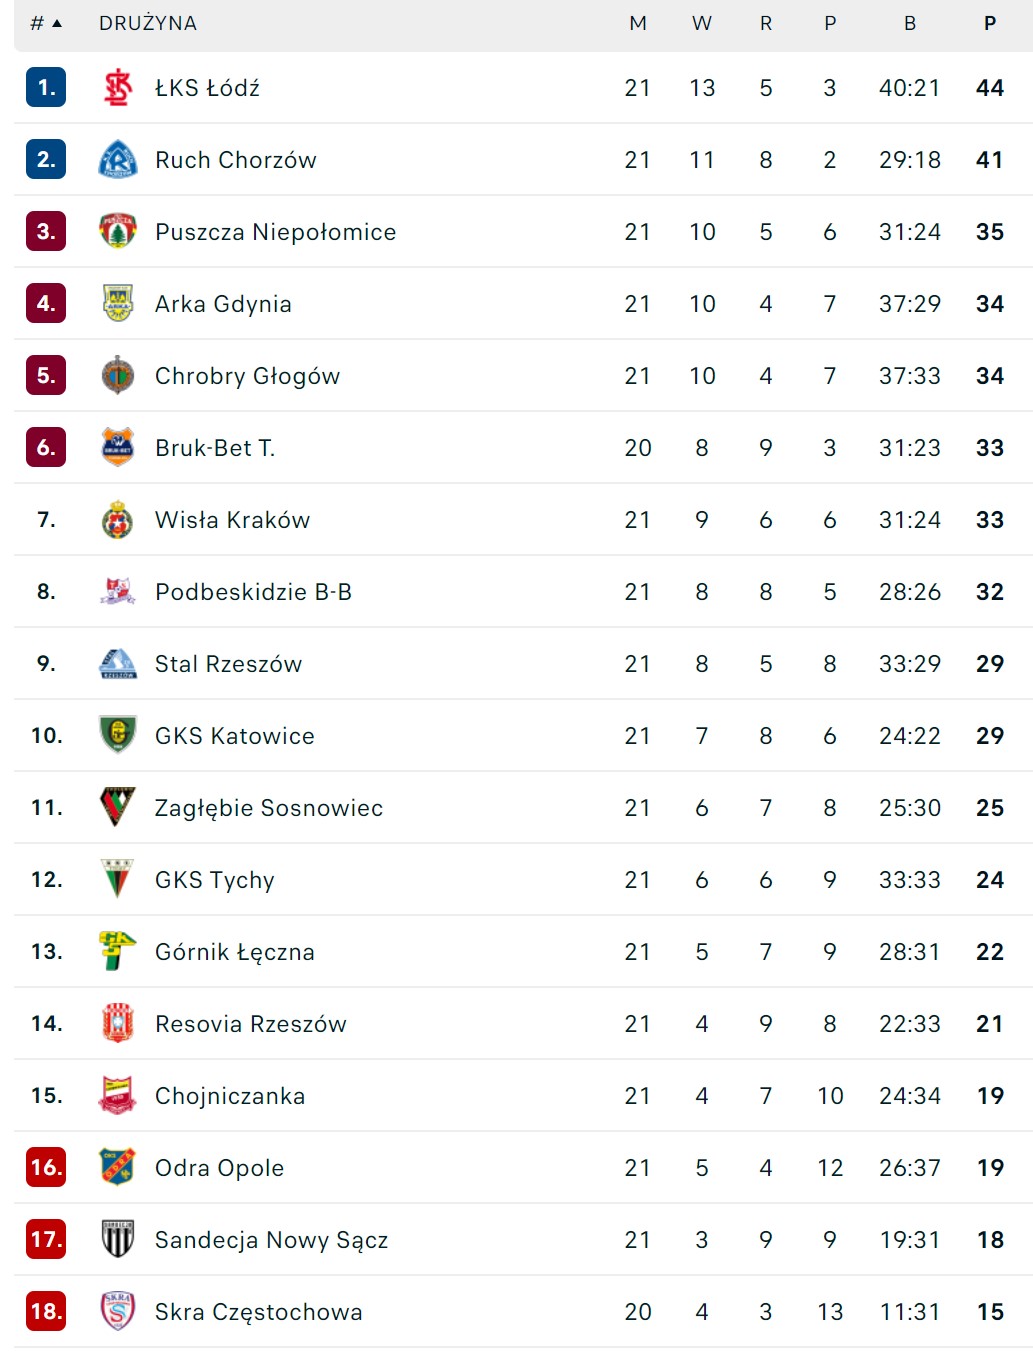The height and width of the screenshot is (1352, 1033).
Task: Click the Sandecja Nowy Sącz striped crest
Action: (118, 1240)
